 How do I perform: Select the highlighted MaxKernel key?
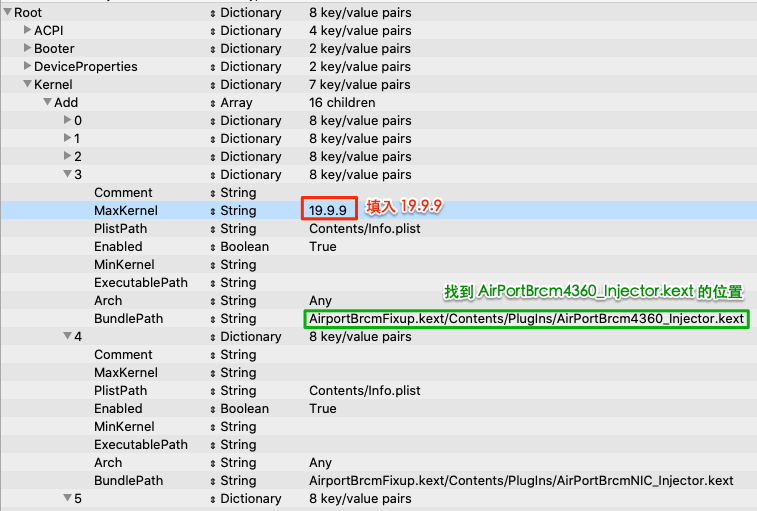(126, 211)
